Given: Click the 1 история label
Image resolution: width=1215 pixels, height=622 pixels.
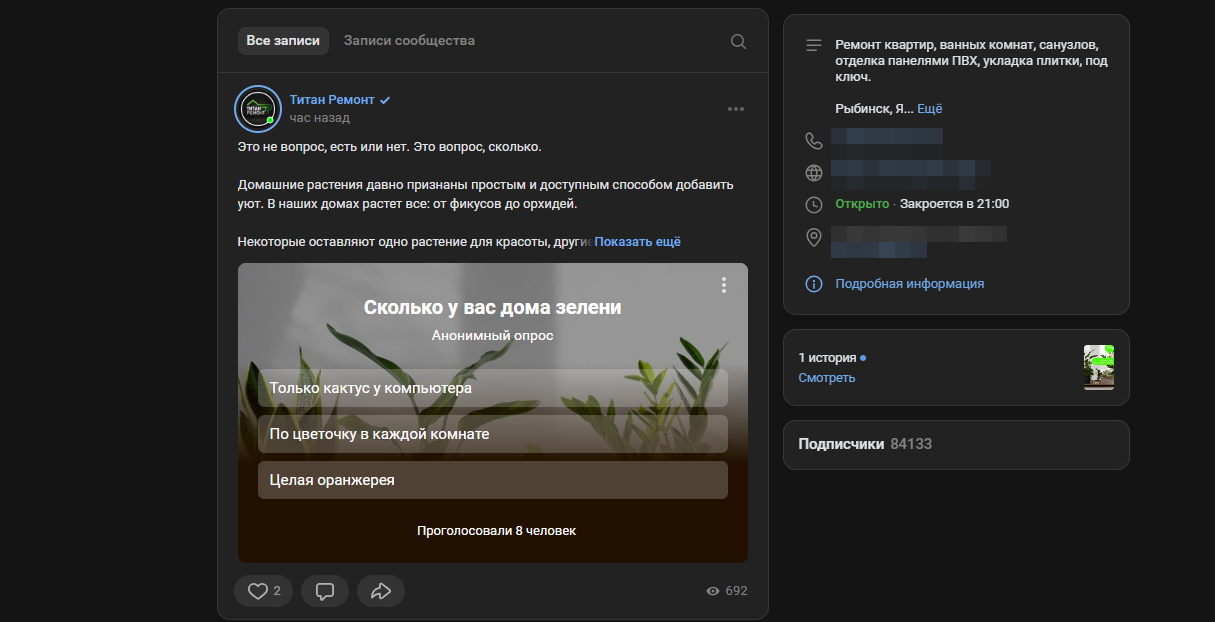Looking at the screenshot, I should [827, 357].
